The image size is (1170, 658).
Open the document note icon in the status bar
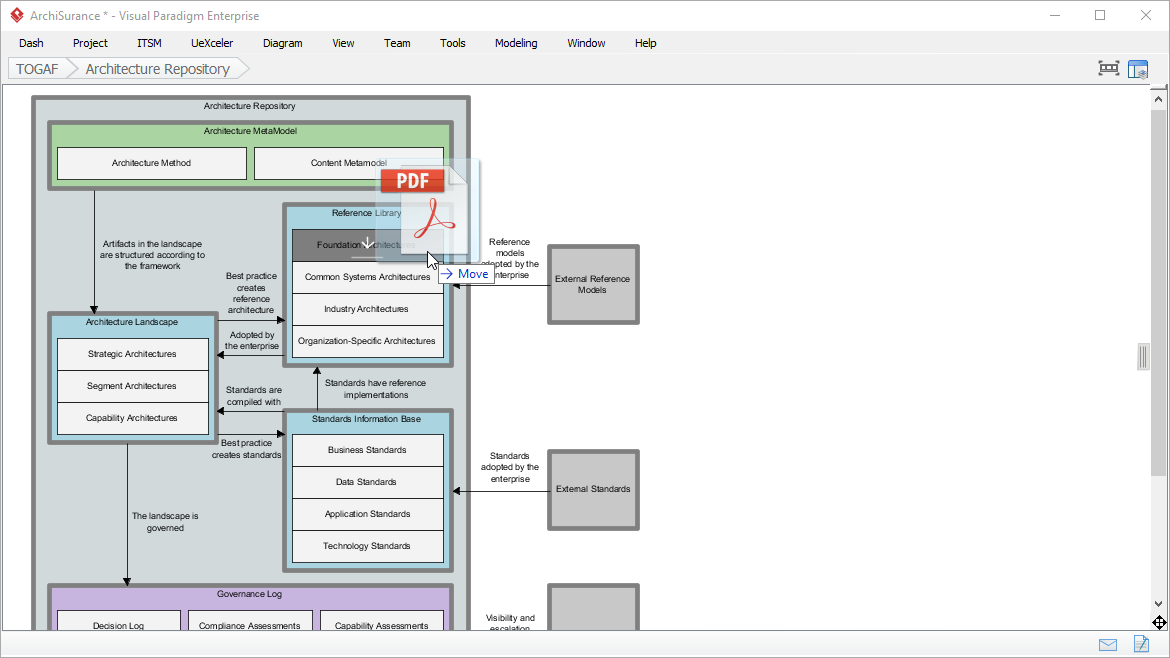(x=1141, y=643)
